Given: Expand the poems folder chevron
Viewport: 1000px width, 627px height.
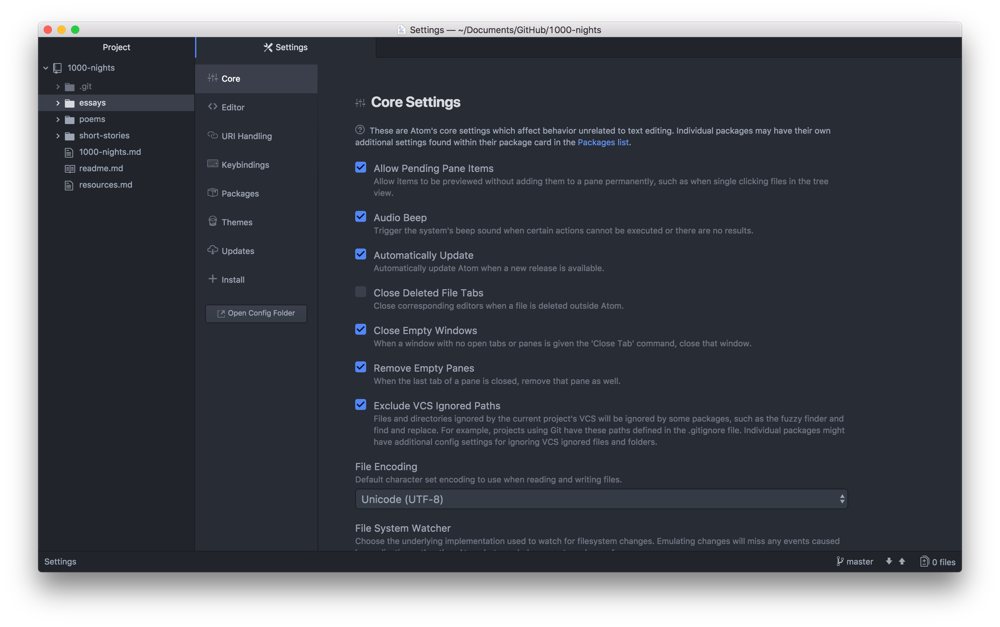Looking at the screenshot, I should [57, 119].
